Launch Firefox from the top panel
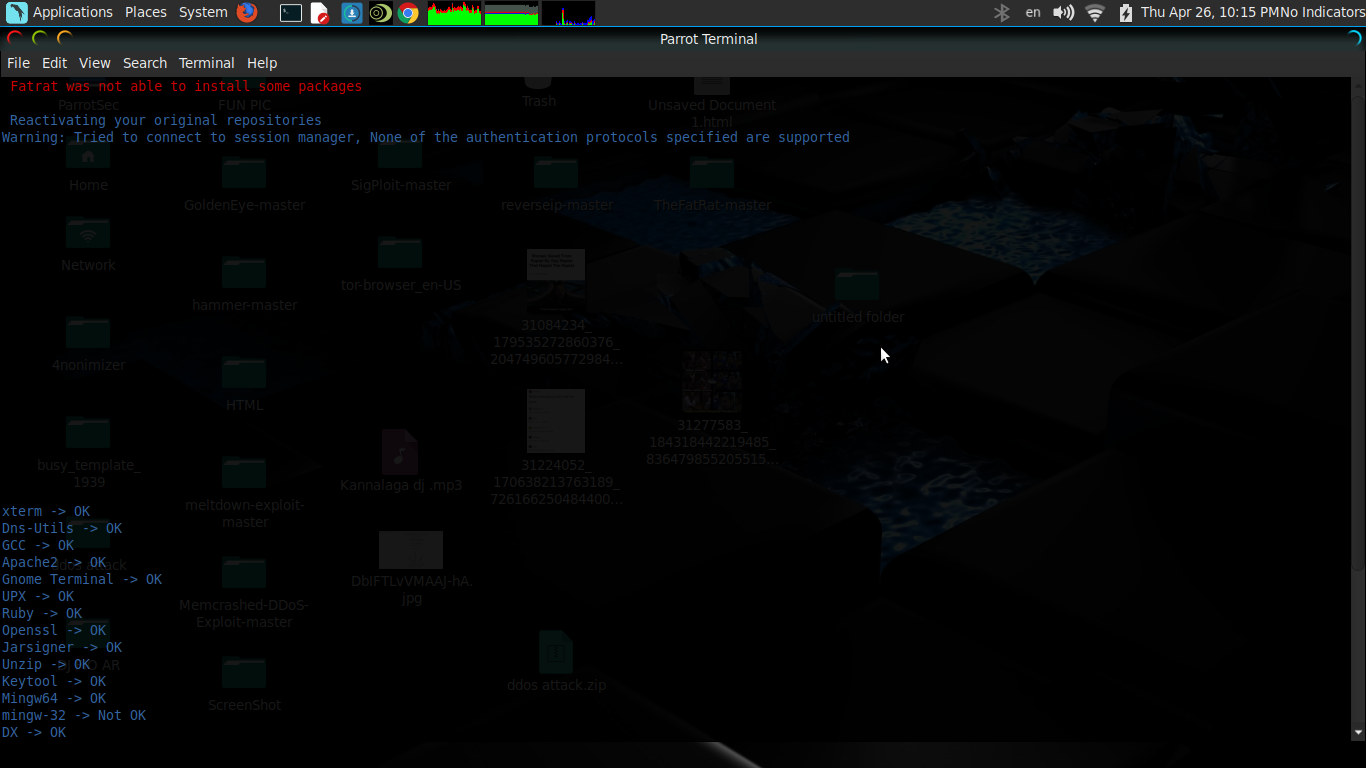 247,13
